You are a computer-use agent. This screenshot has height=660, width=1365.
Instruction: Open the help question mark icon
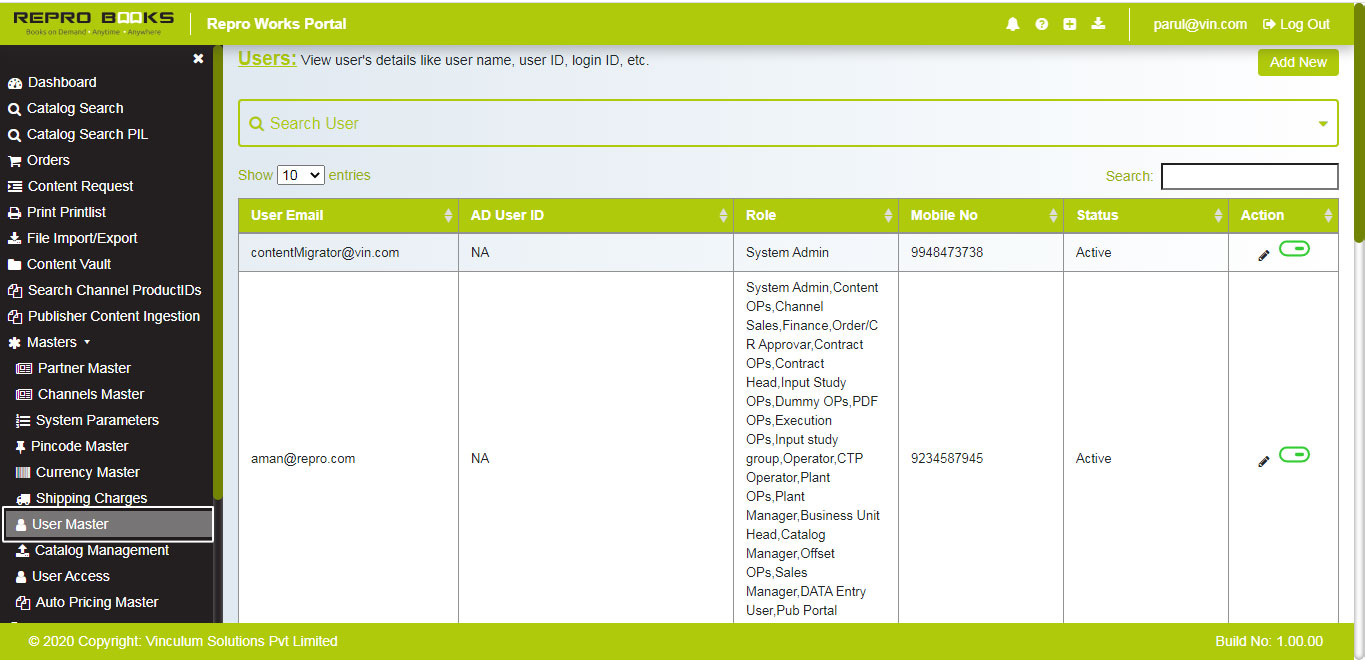point(1041,24)
